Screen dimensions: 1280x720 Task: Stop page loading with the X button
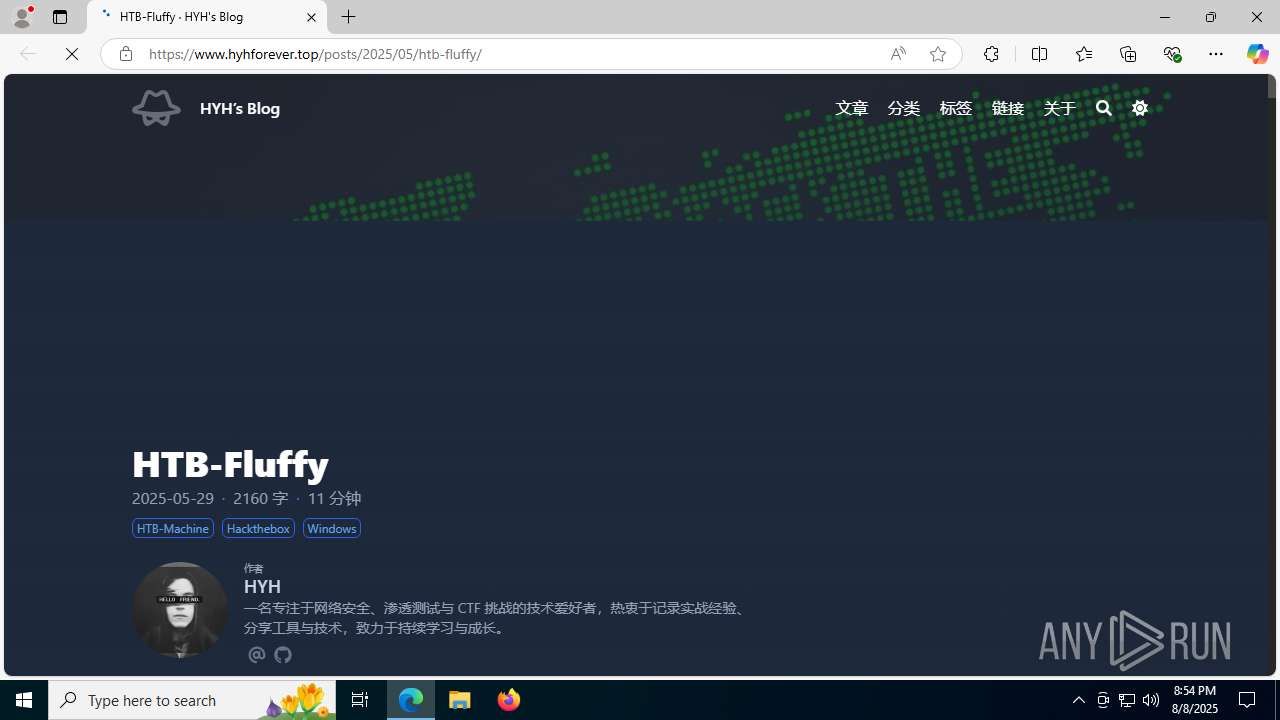(72, 54)
